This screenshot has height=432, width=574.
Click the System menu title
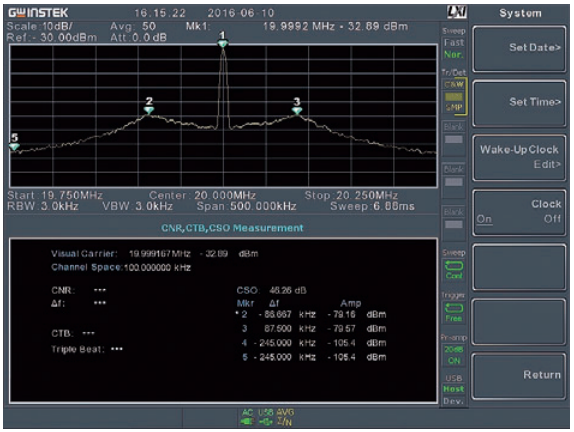tap(520, 13)
